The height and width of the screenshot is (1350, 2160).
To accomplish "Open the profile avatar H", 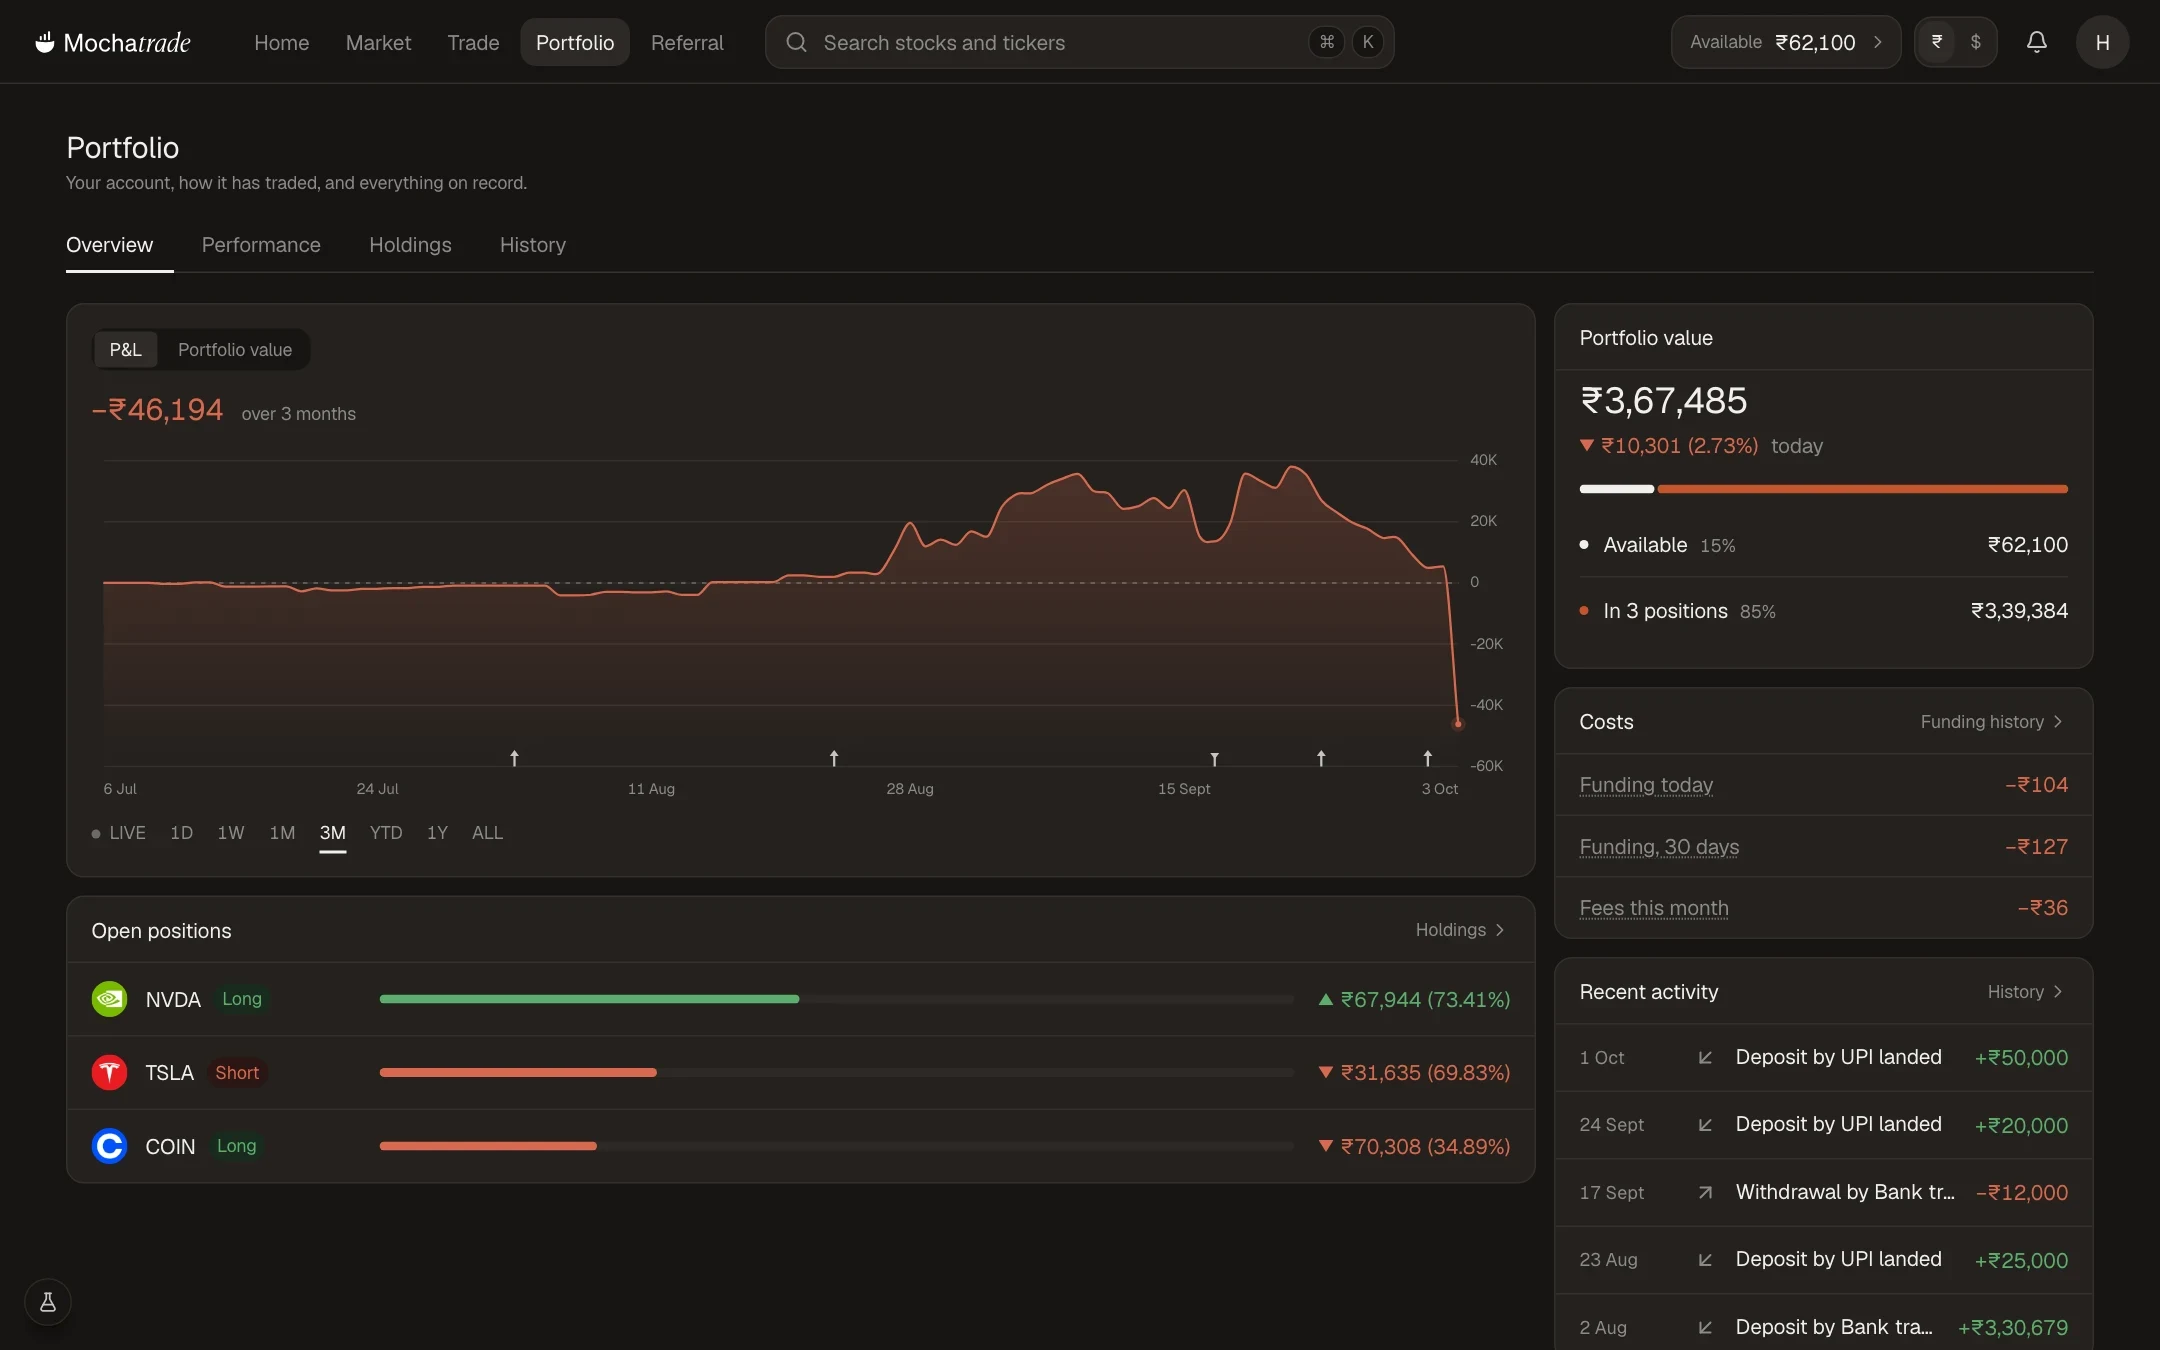I will [x=2102, y=42].
